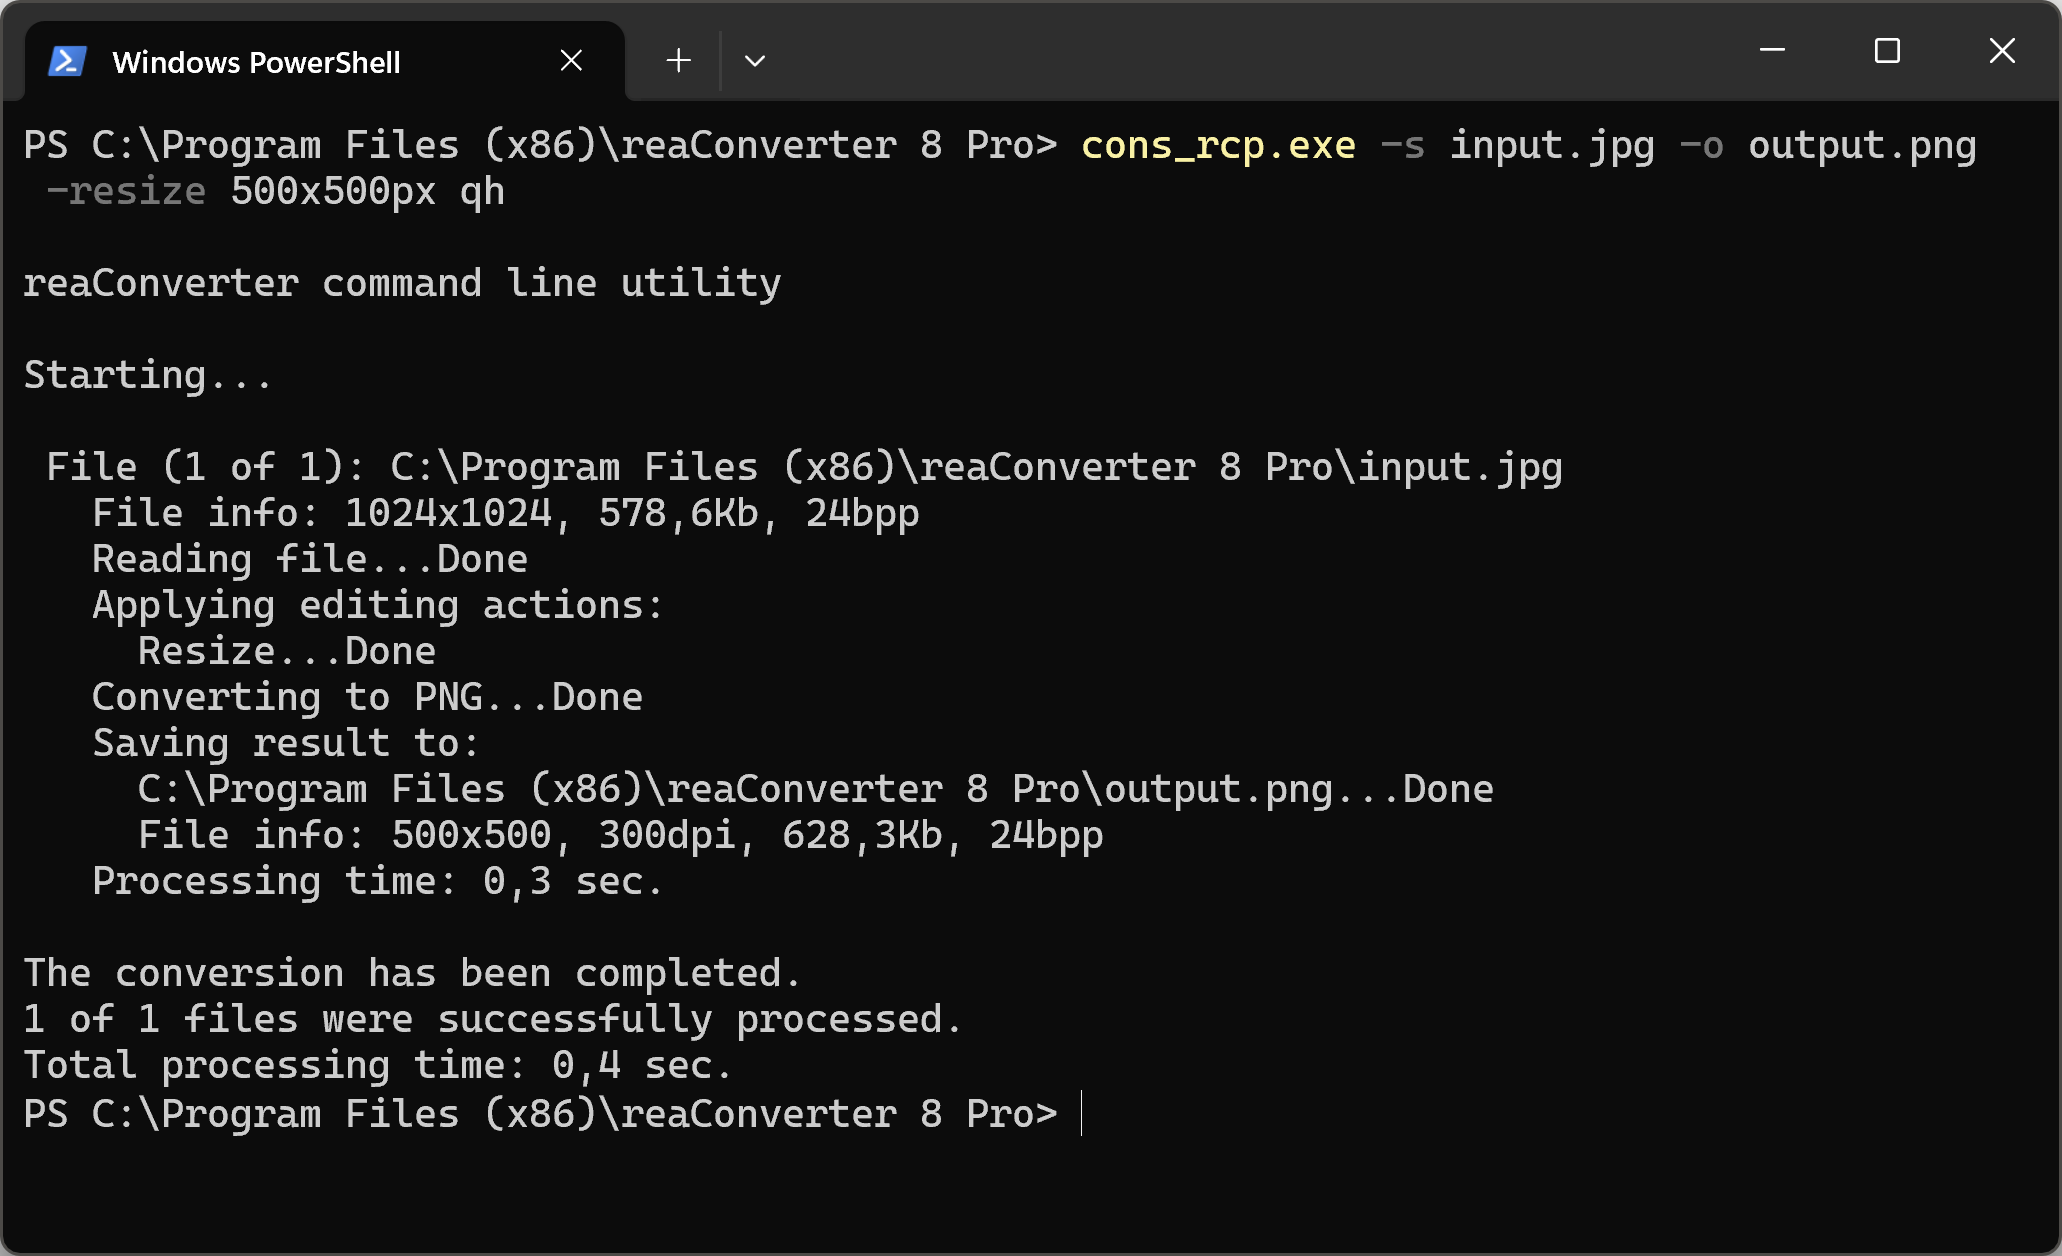This screenshot has width=2062, height=1256.
Task: Click the 1024x1024 file info line
Action: click(505, 514)
